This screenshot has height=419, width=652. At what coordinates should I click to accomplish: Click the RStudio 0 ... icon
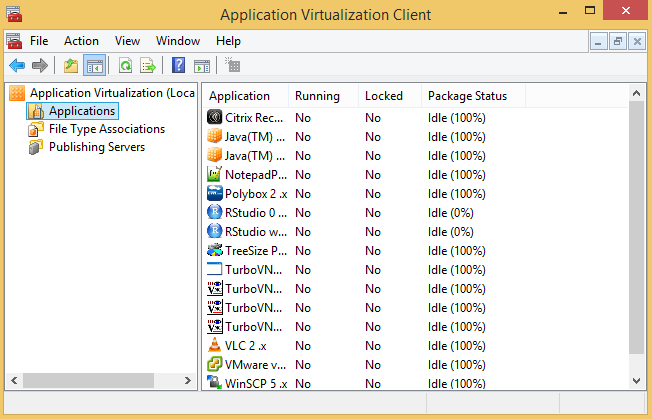click(x=215, y=212)
